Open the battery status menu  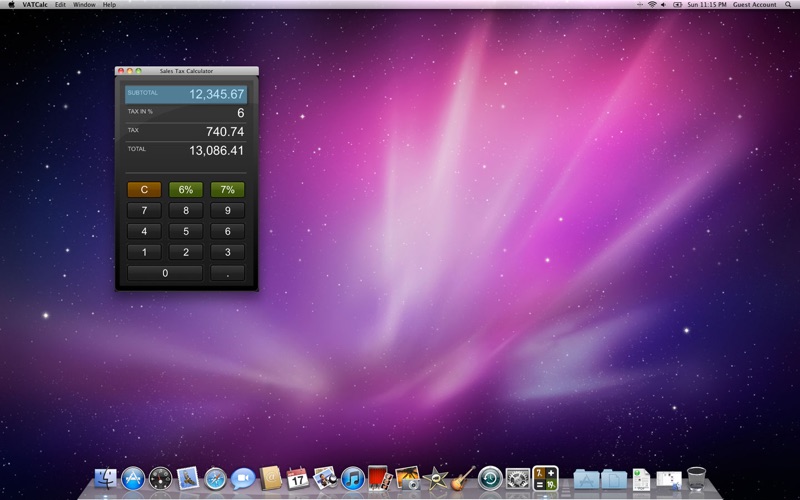click(x=677, y=5)
